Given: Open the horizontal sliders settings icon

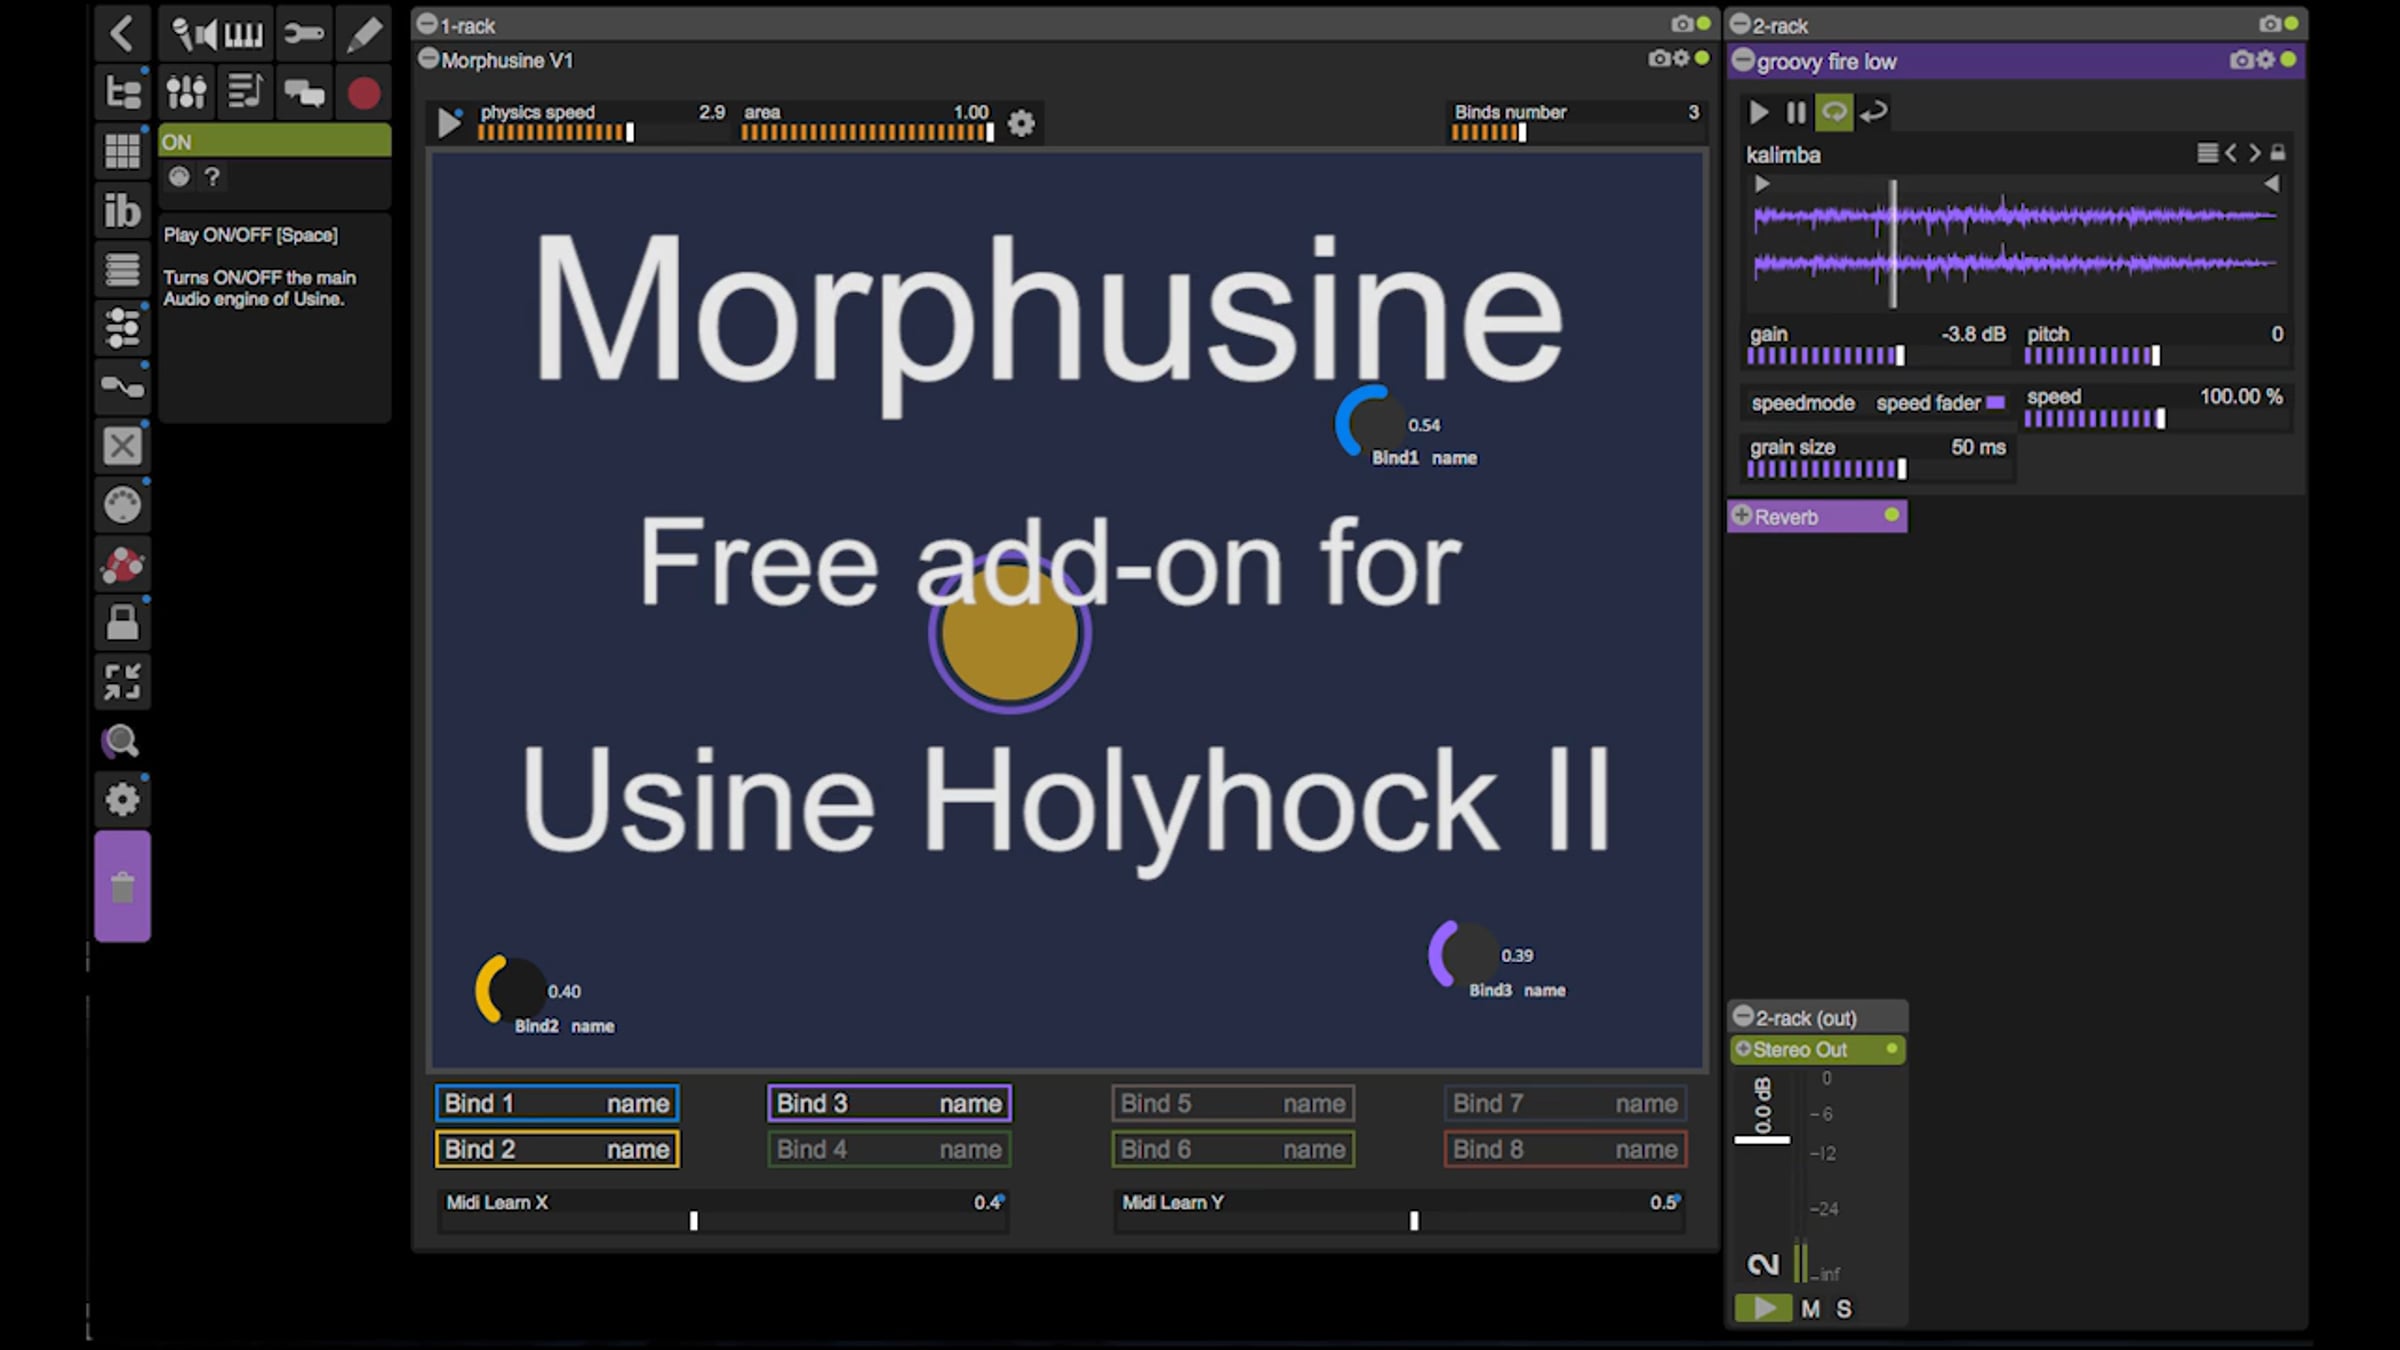Looking at the screenshot, I should pyautogui.click(x=122, y=328).
